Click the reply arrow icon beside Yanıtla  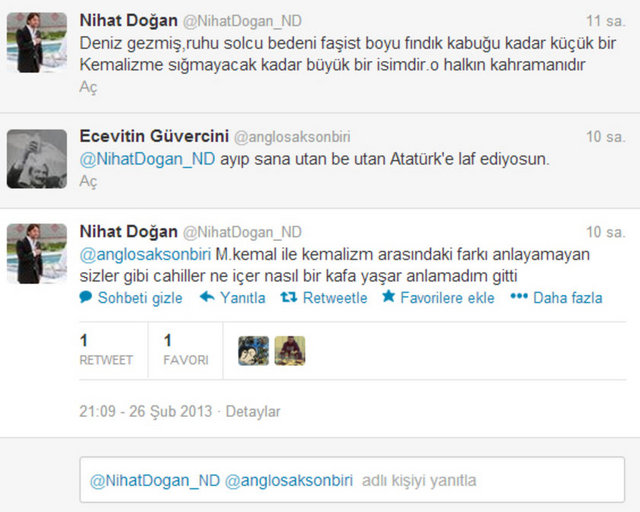pyautogui.click(x=207, y=297)
